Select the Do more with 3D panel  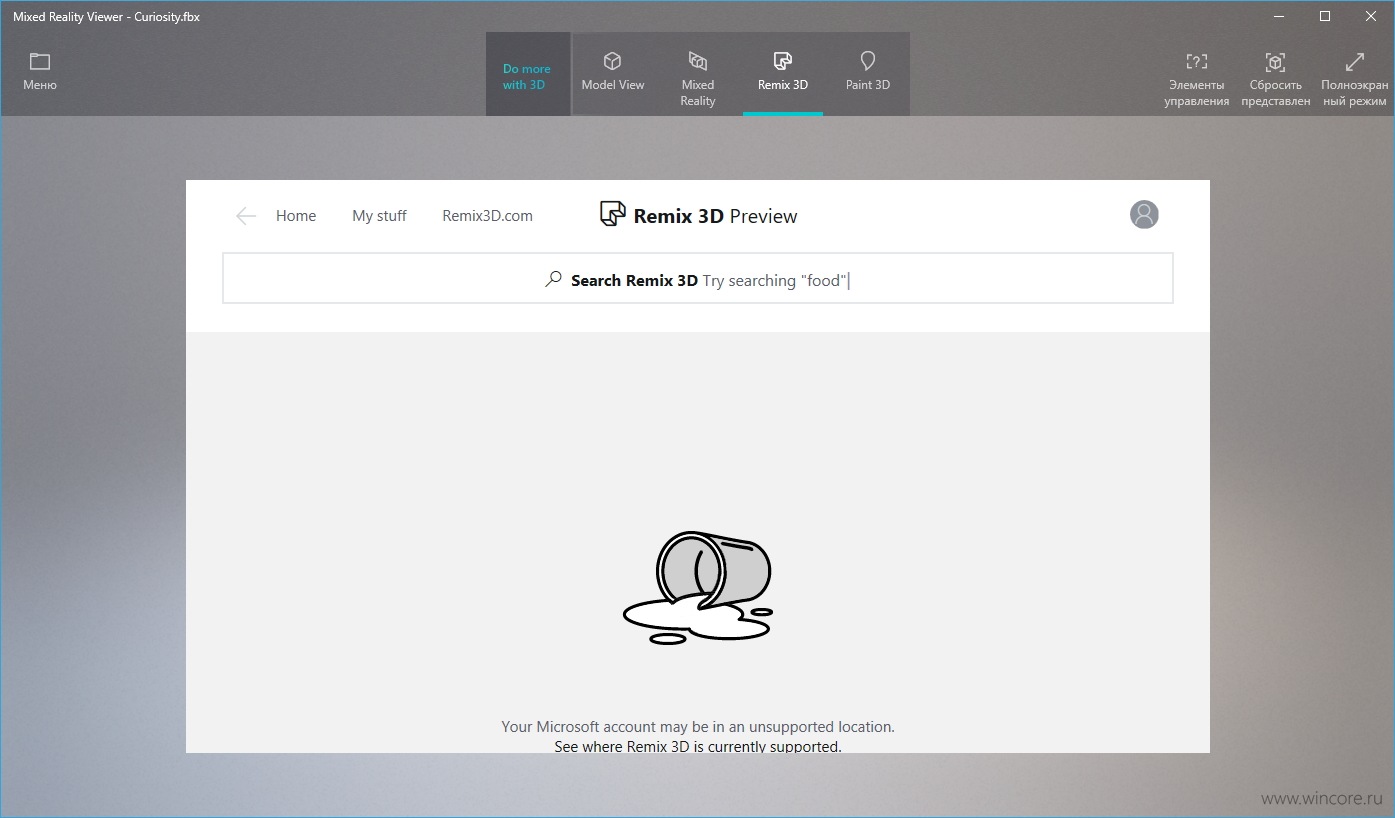527,76
